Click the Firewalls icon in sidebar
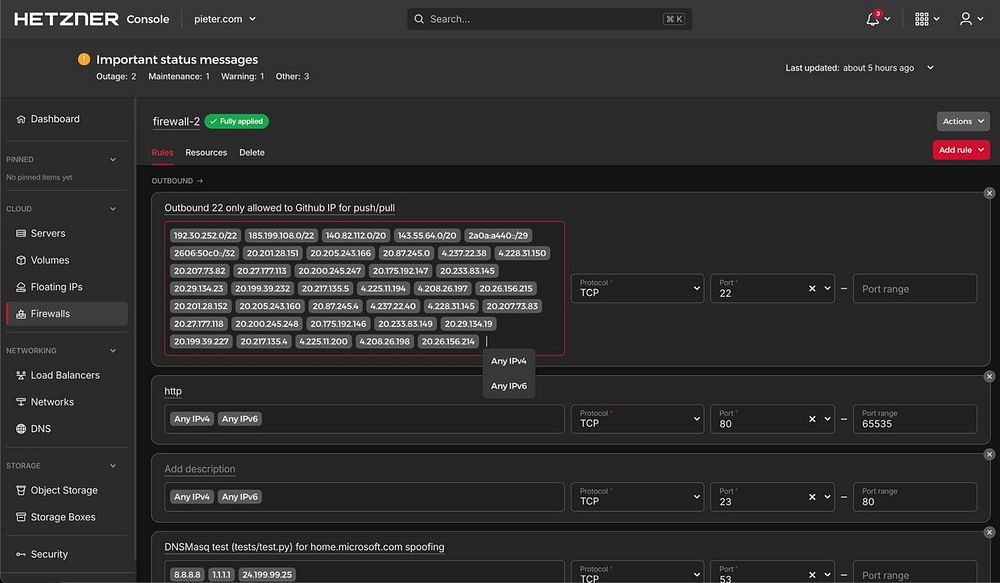 point(21,314)
